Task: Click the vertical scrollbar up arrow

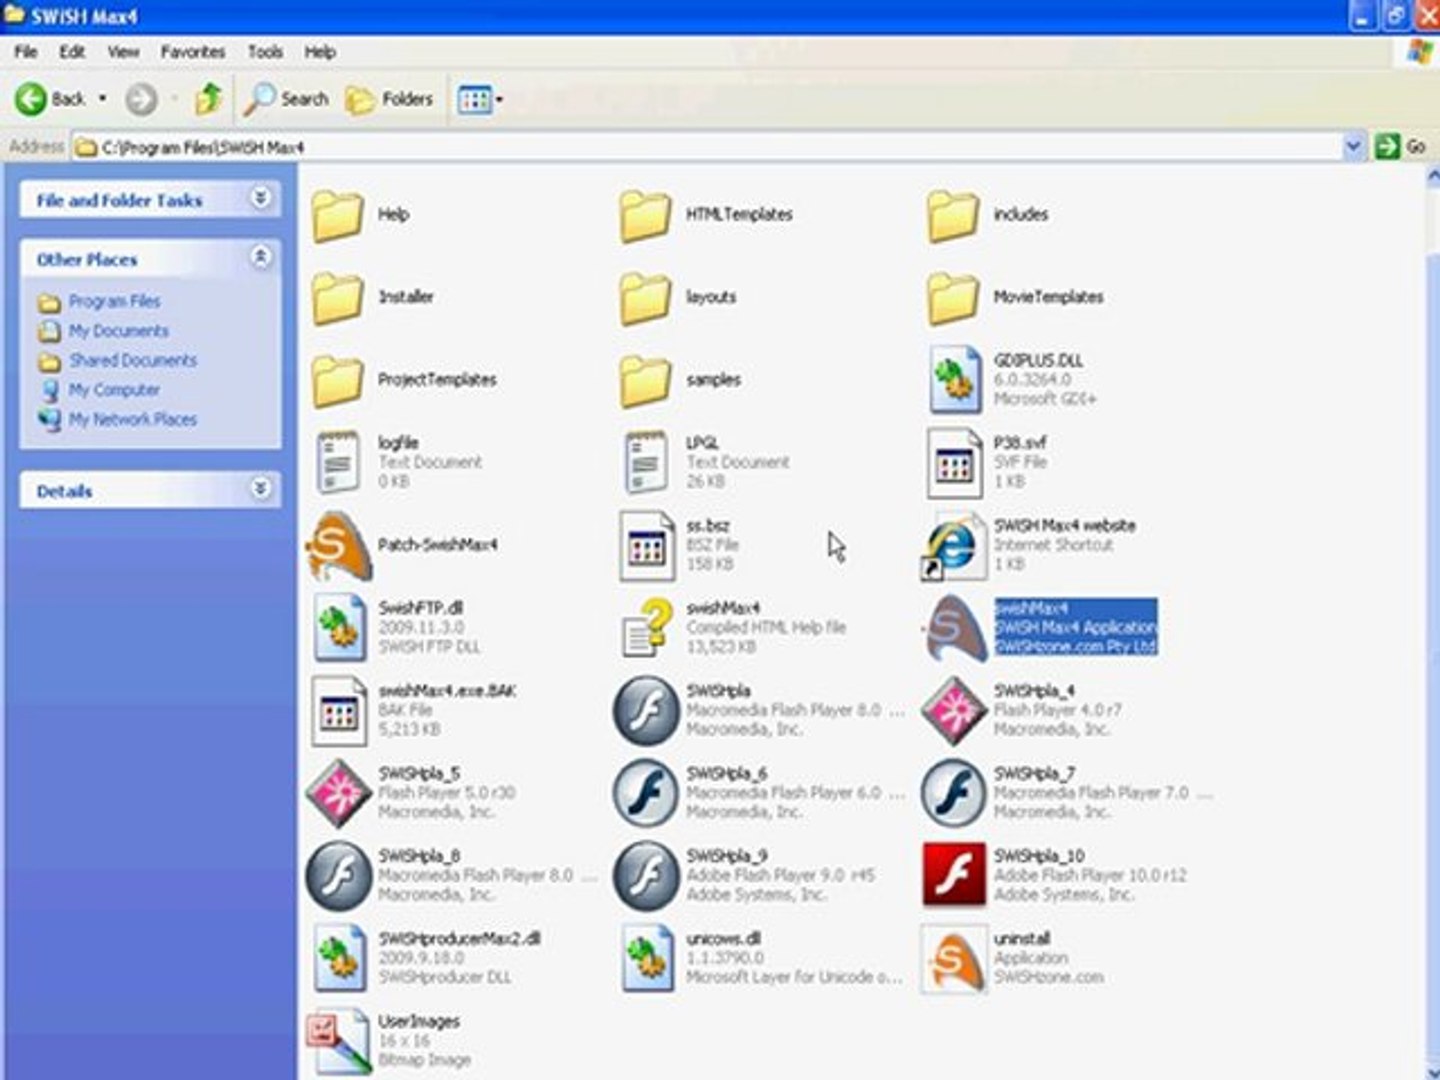Action: (1432, 177)
